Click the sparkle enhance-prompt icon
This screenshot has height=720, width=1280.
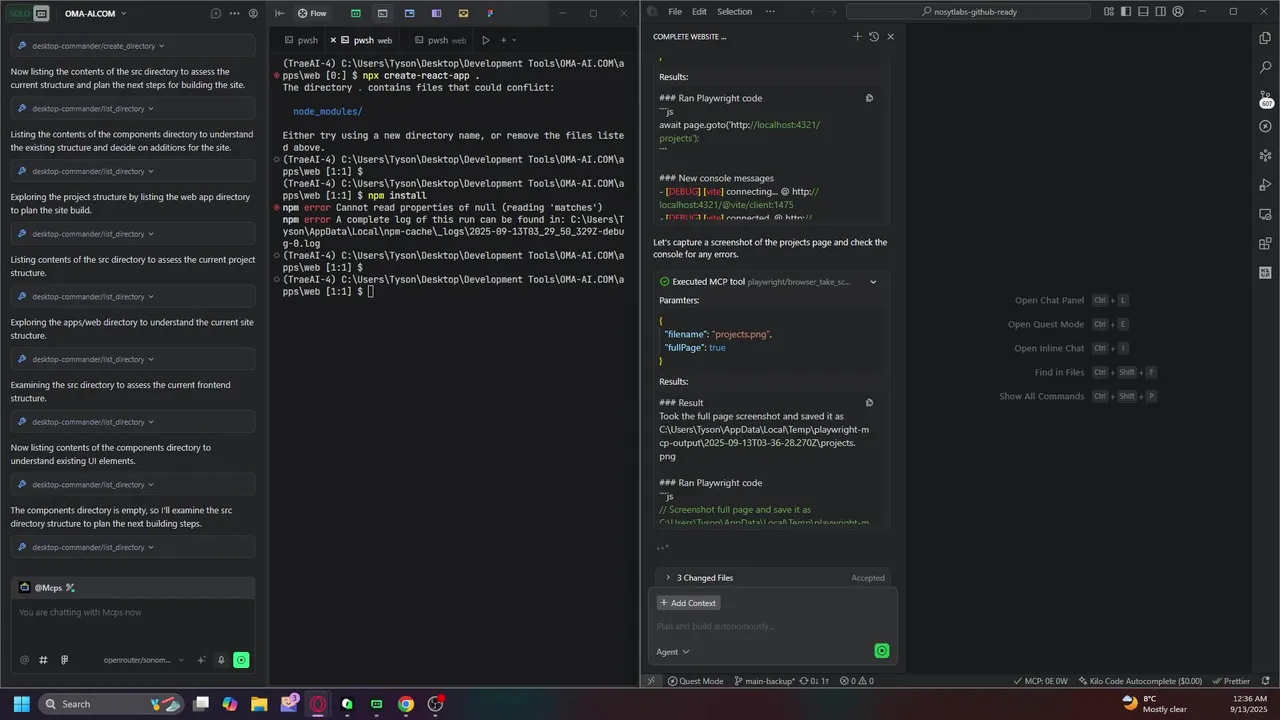(x=202, y=660)
